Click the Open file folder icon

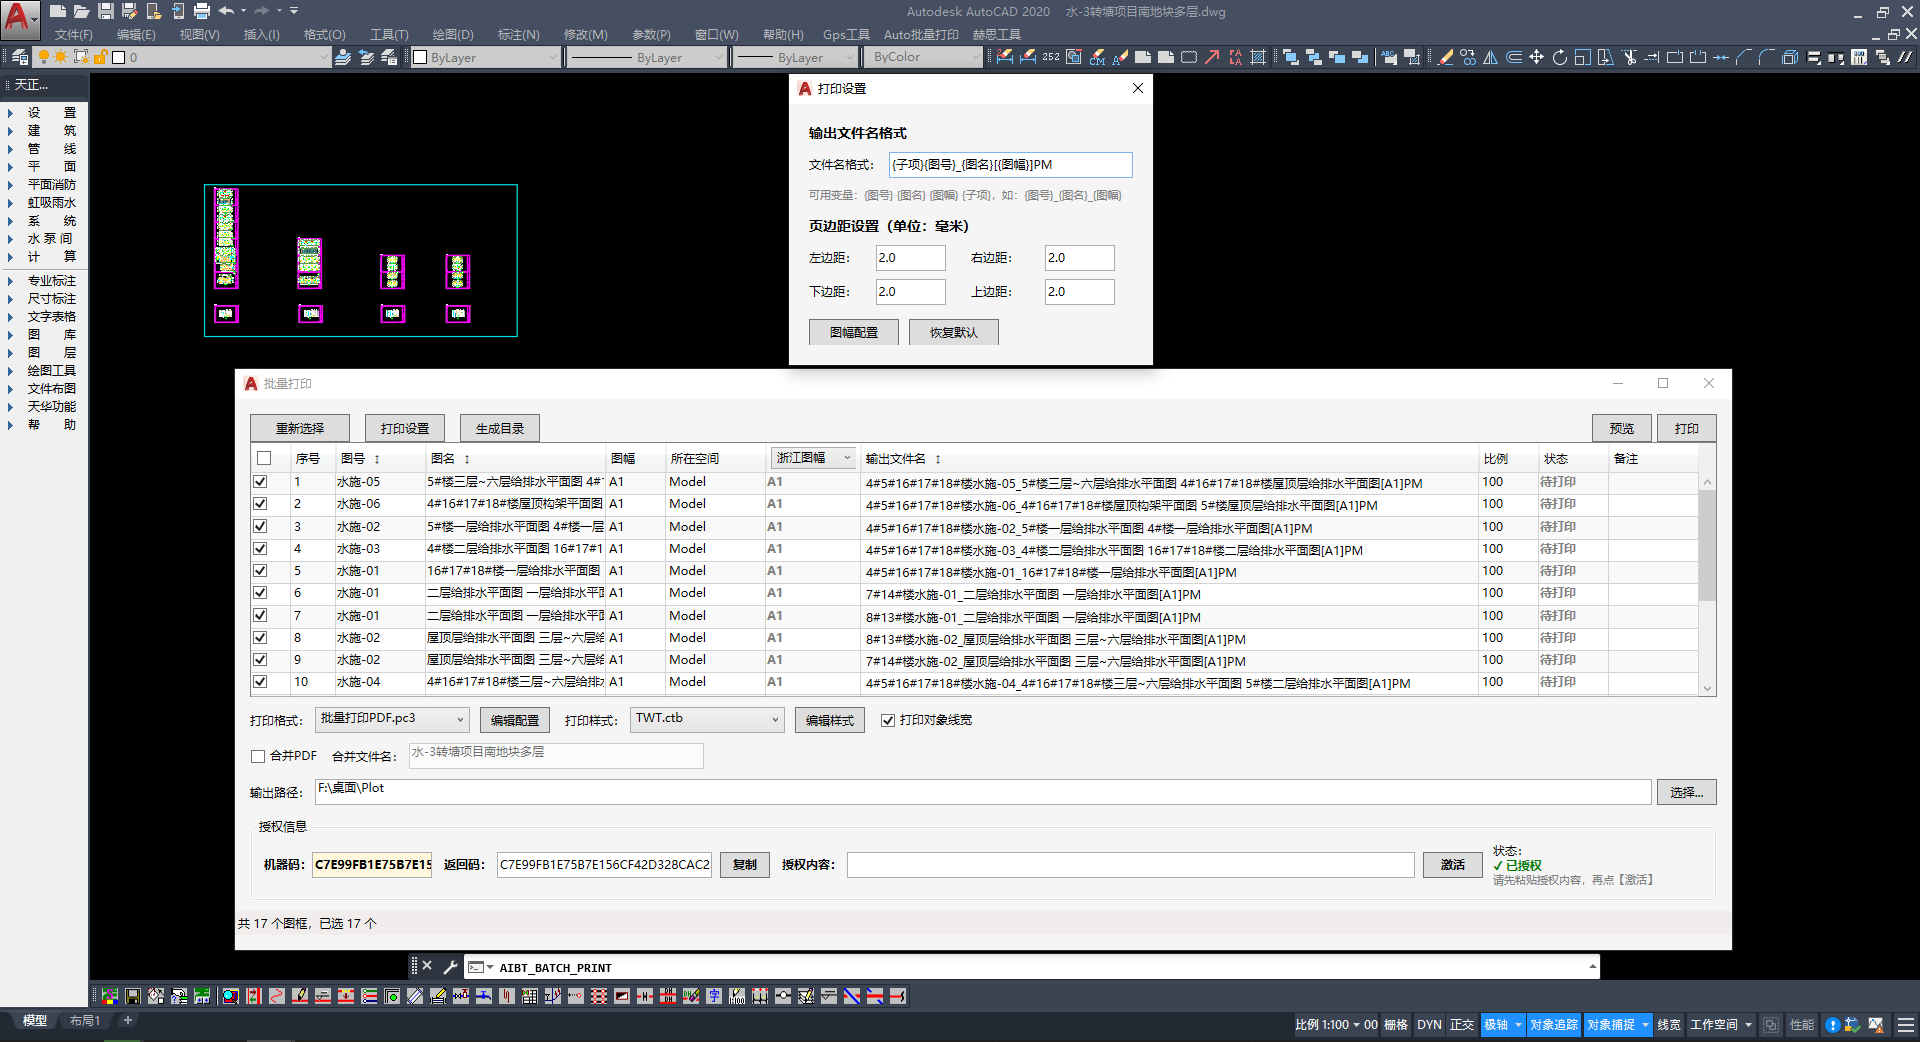[81, 11]
